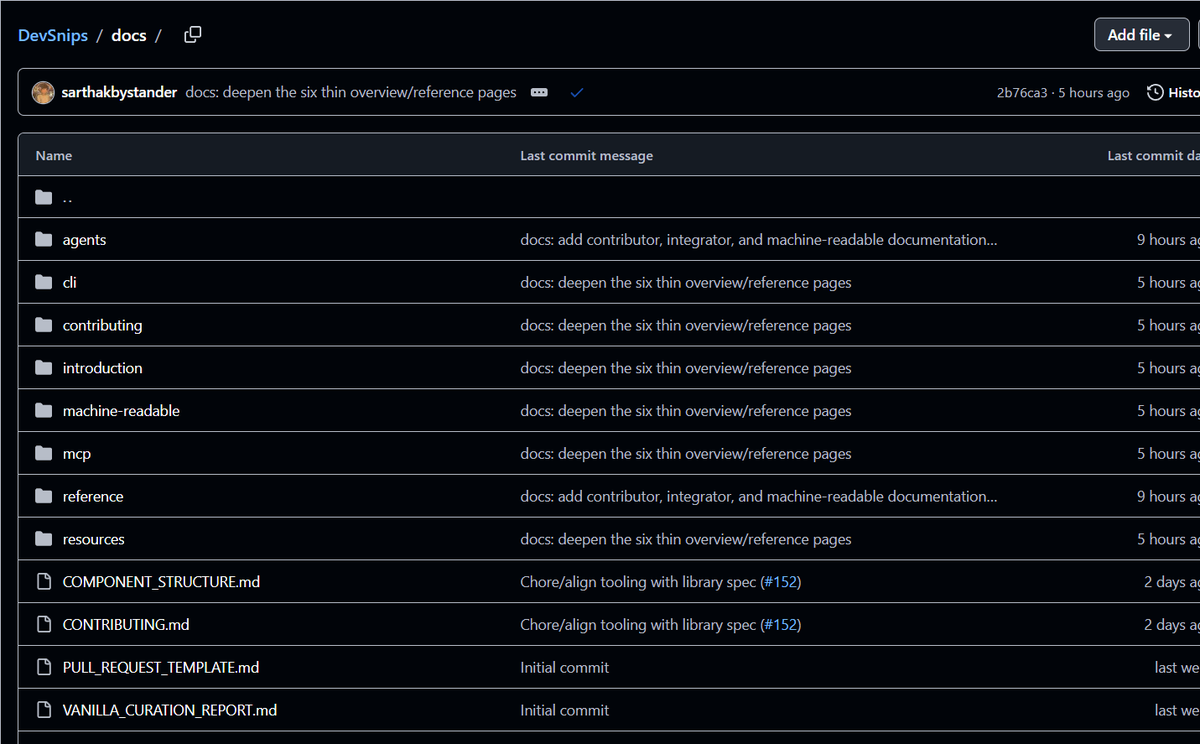This screenshot has width=1200, height=744.
Task: Click the machine-readable folder icon
Action: (x=43, y=411)
